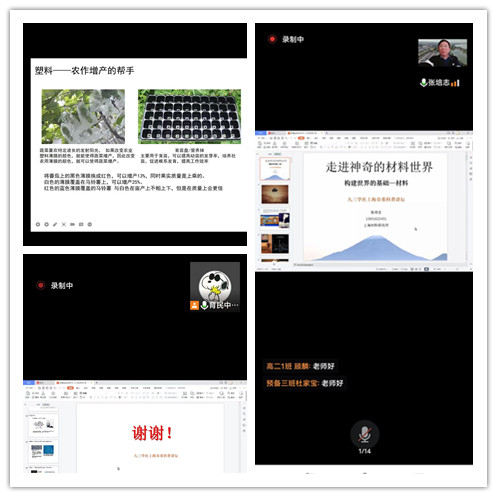This screenshot has height=497, width=497.
Task: Toggle the red 录制中 recording indicator top right
Action: pos(272,39)
